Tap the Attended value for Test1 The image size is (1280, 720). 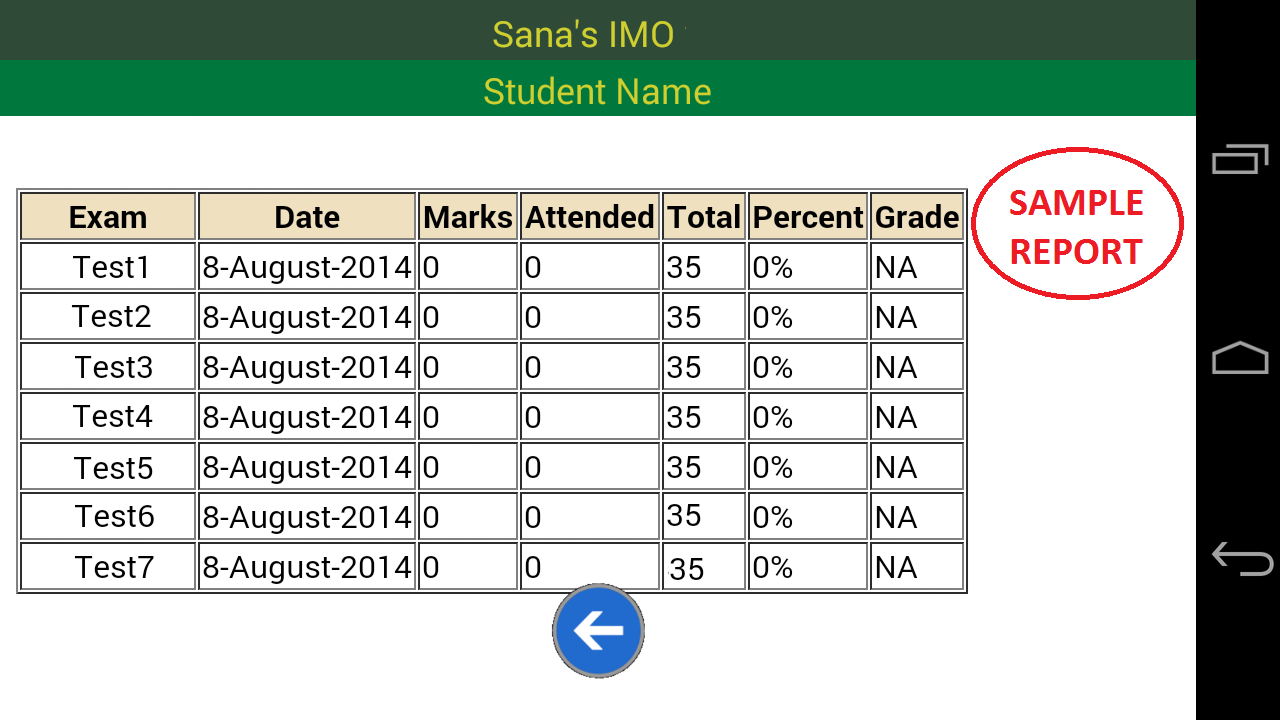click(x=588, y=266)
